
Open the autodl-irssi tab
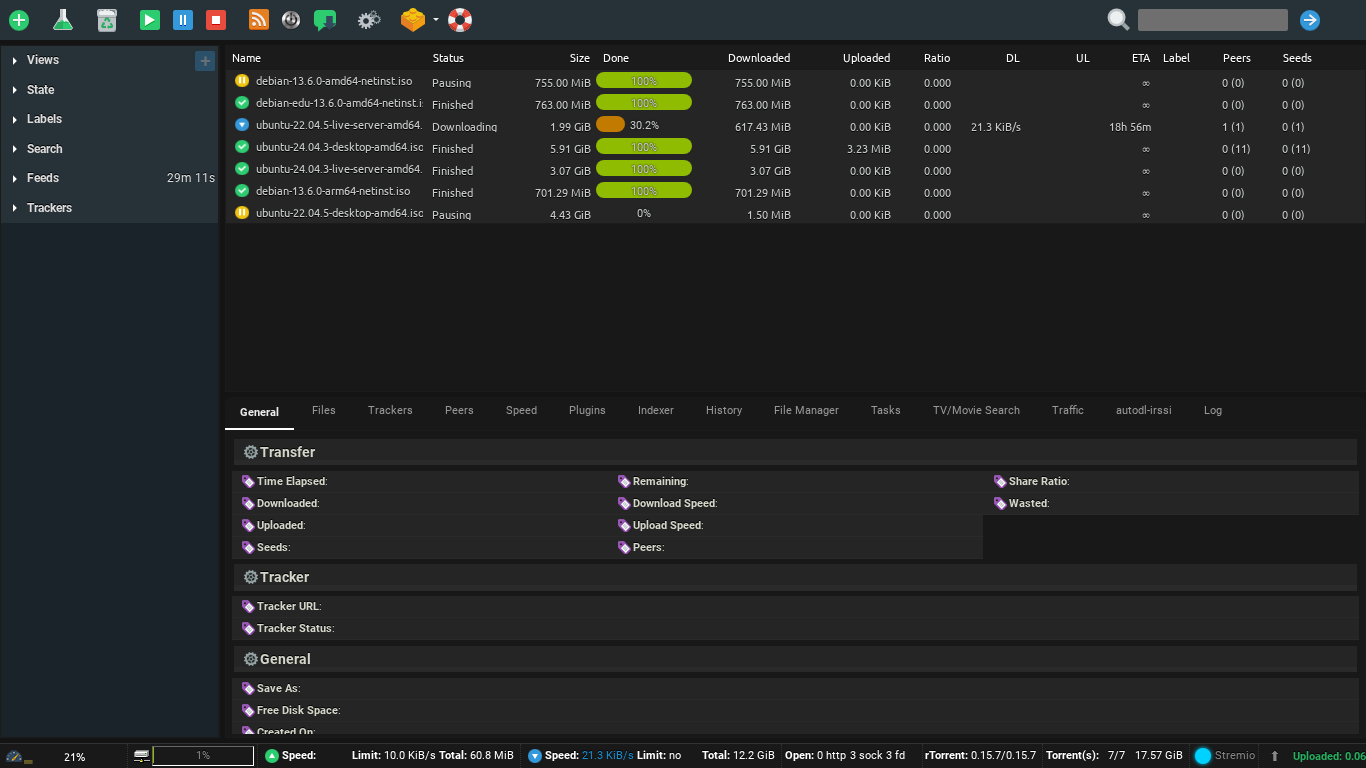1143,410
